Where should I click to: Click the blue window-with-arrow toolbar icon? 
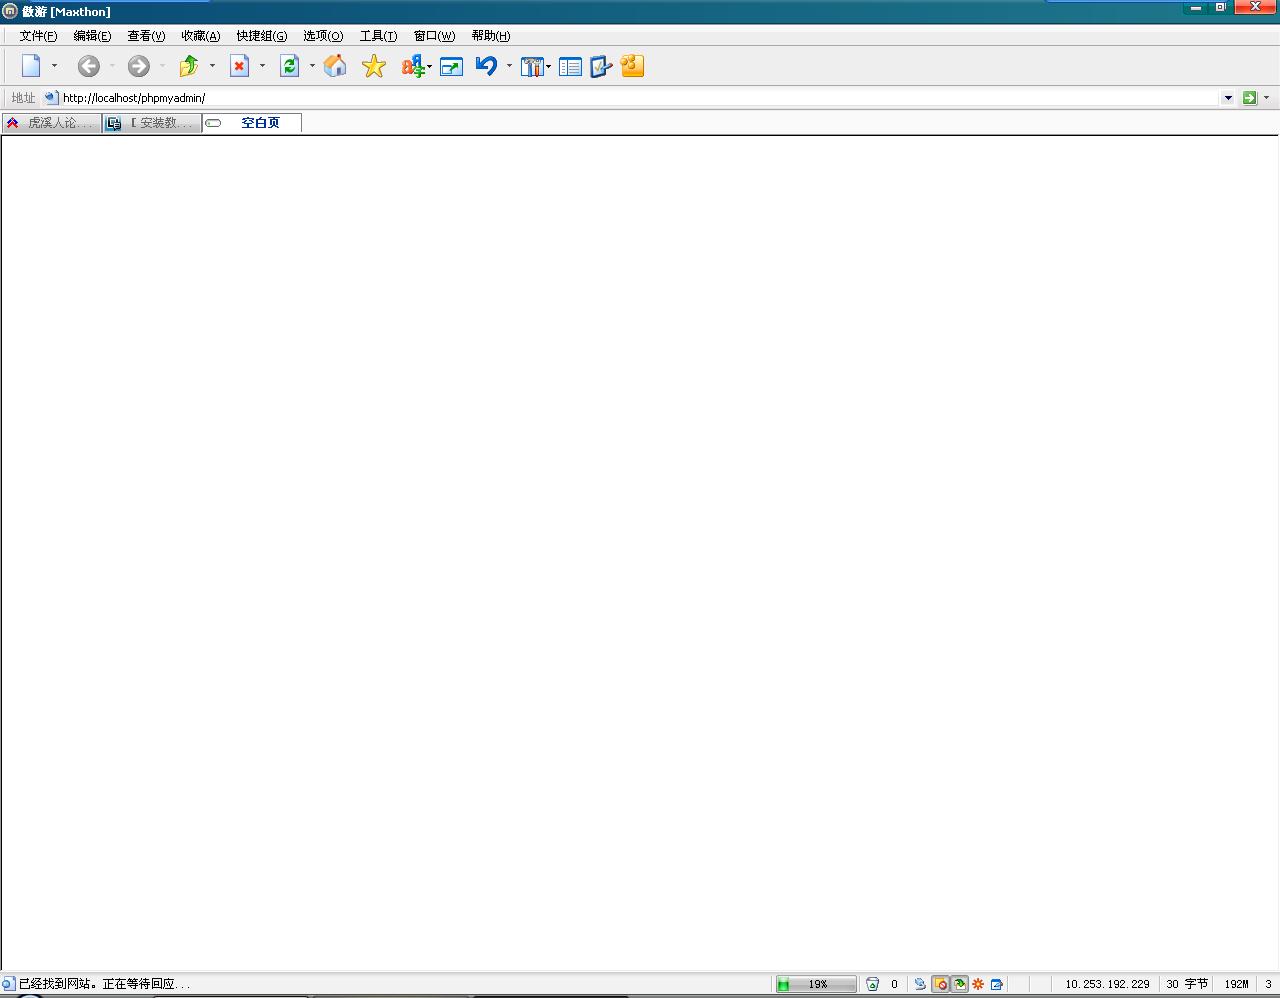(451, 67)
